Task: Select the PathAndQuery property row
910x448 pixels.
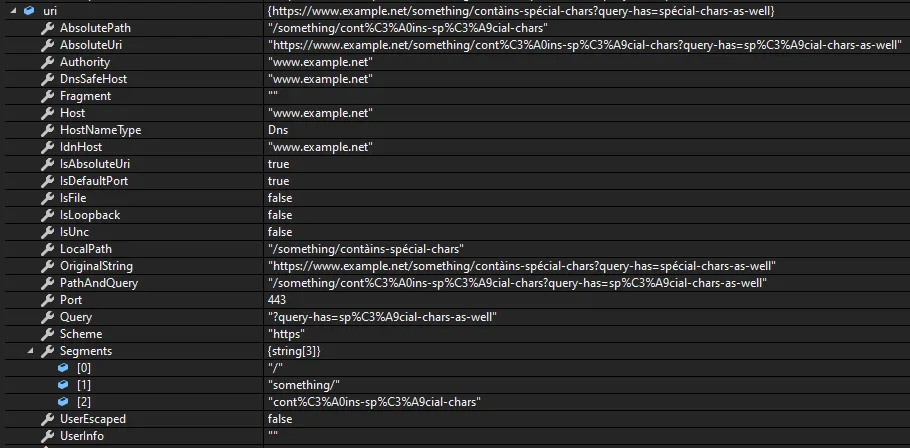Action: (x=455, y=283)
